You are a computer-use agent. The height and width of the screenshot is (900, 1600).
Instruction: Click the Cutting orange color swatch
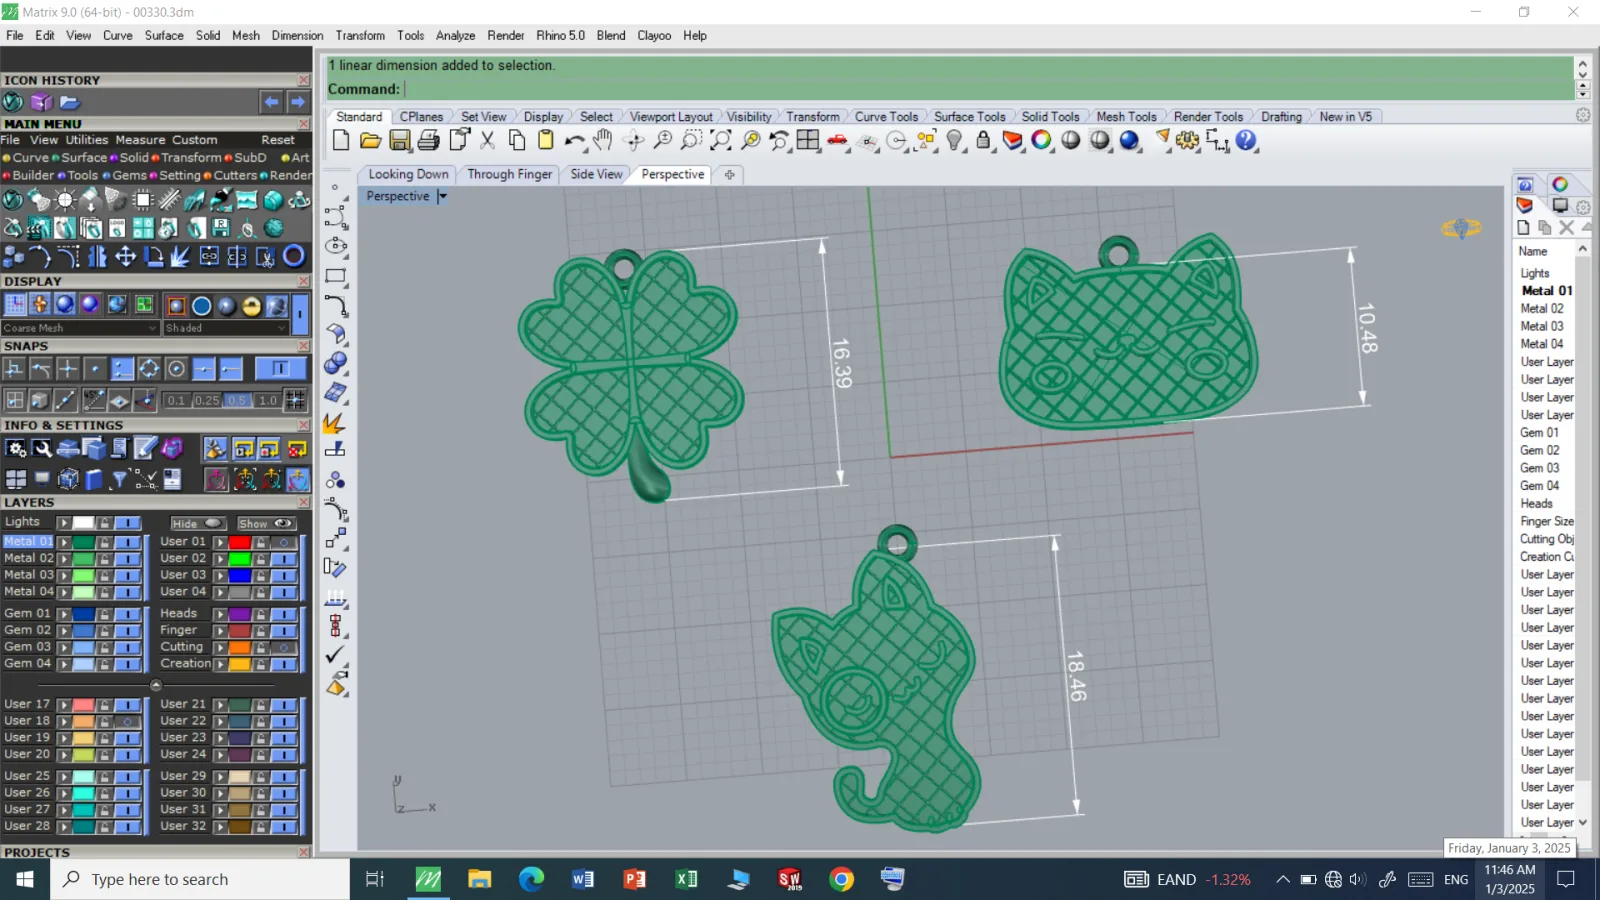click(240, 648)
